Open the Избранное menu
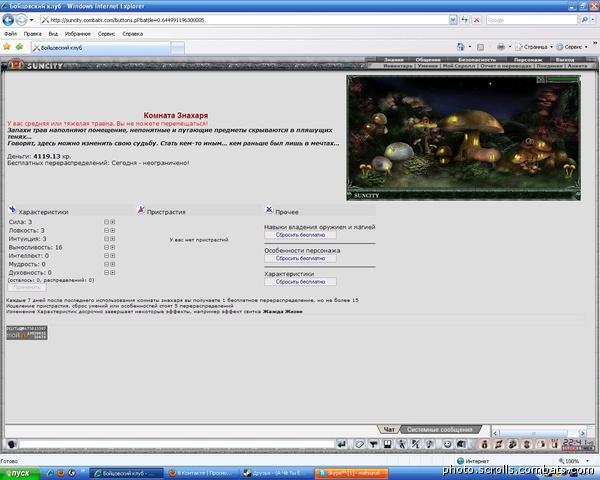The width and height of the screenshot is (600, 480). point(78,34)
